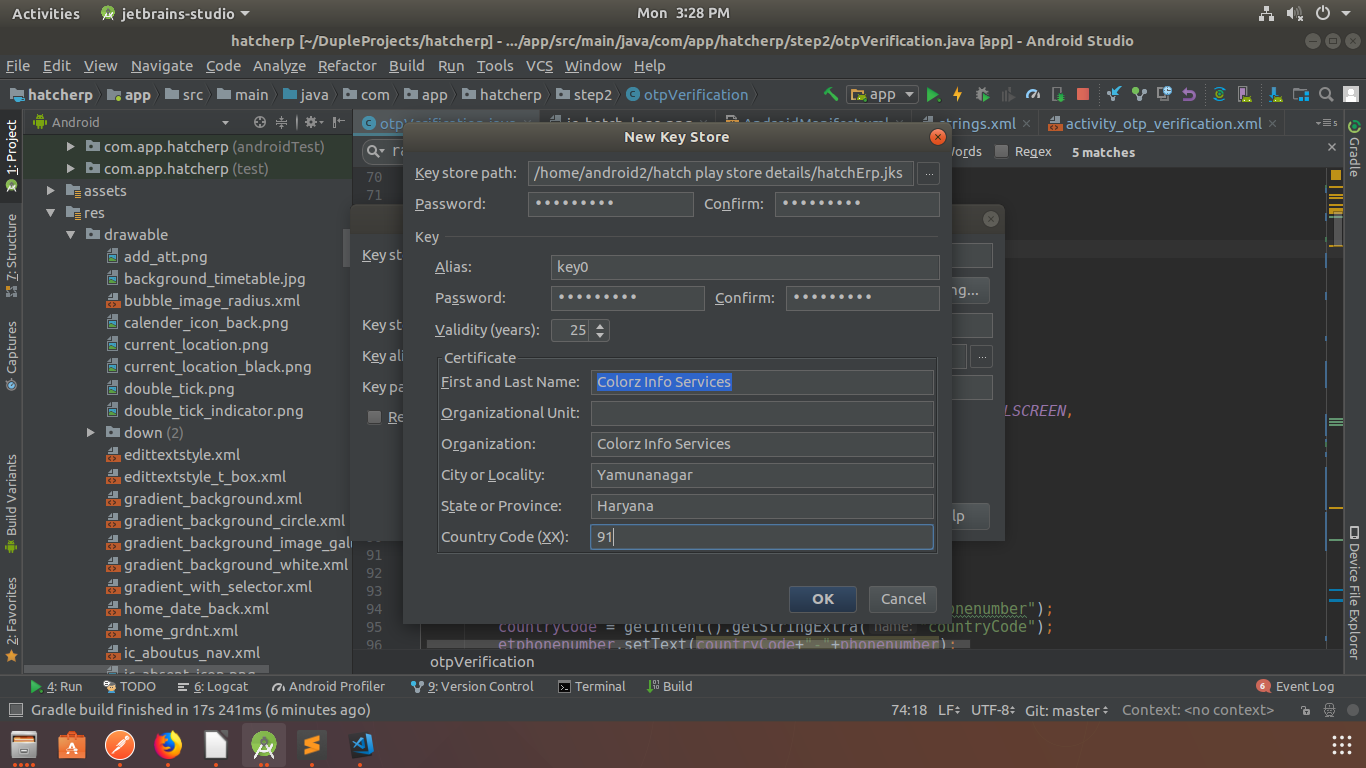Click the purple Revert arrow icon
Viewport: 1366px width, 768px height.
coord(1189,94)
